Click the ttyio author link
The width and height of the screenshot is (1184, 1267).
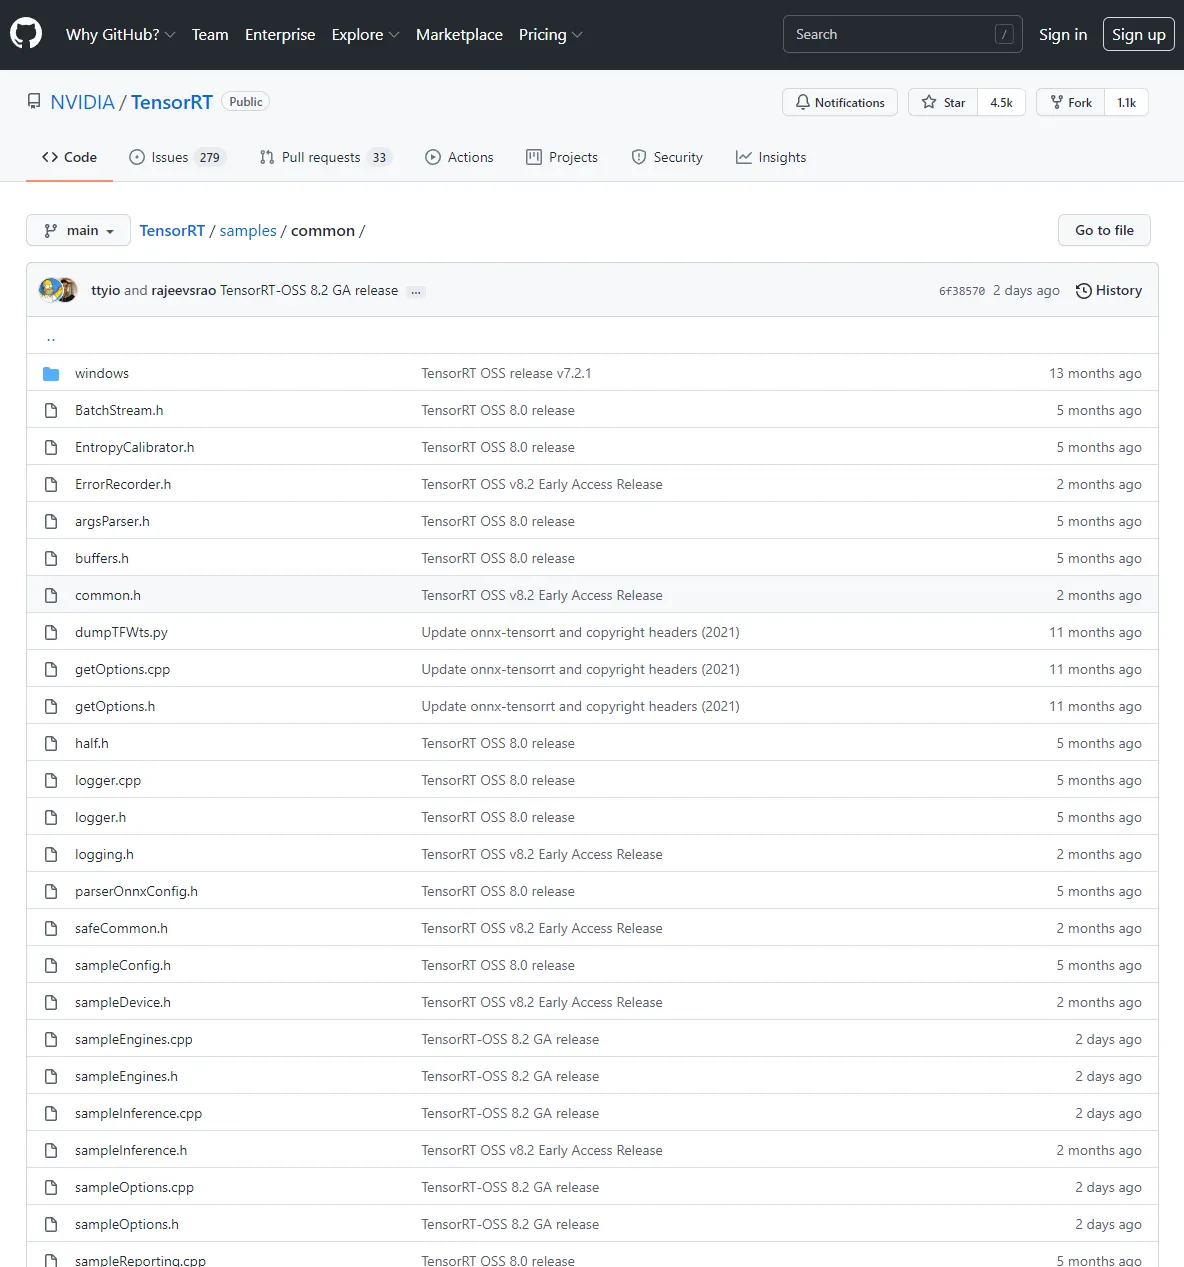click(x=105, y=290)
